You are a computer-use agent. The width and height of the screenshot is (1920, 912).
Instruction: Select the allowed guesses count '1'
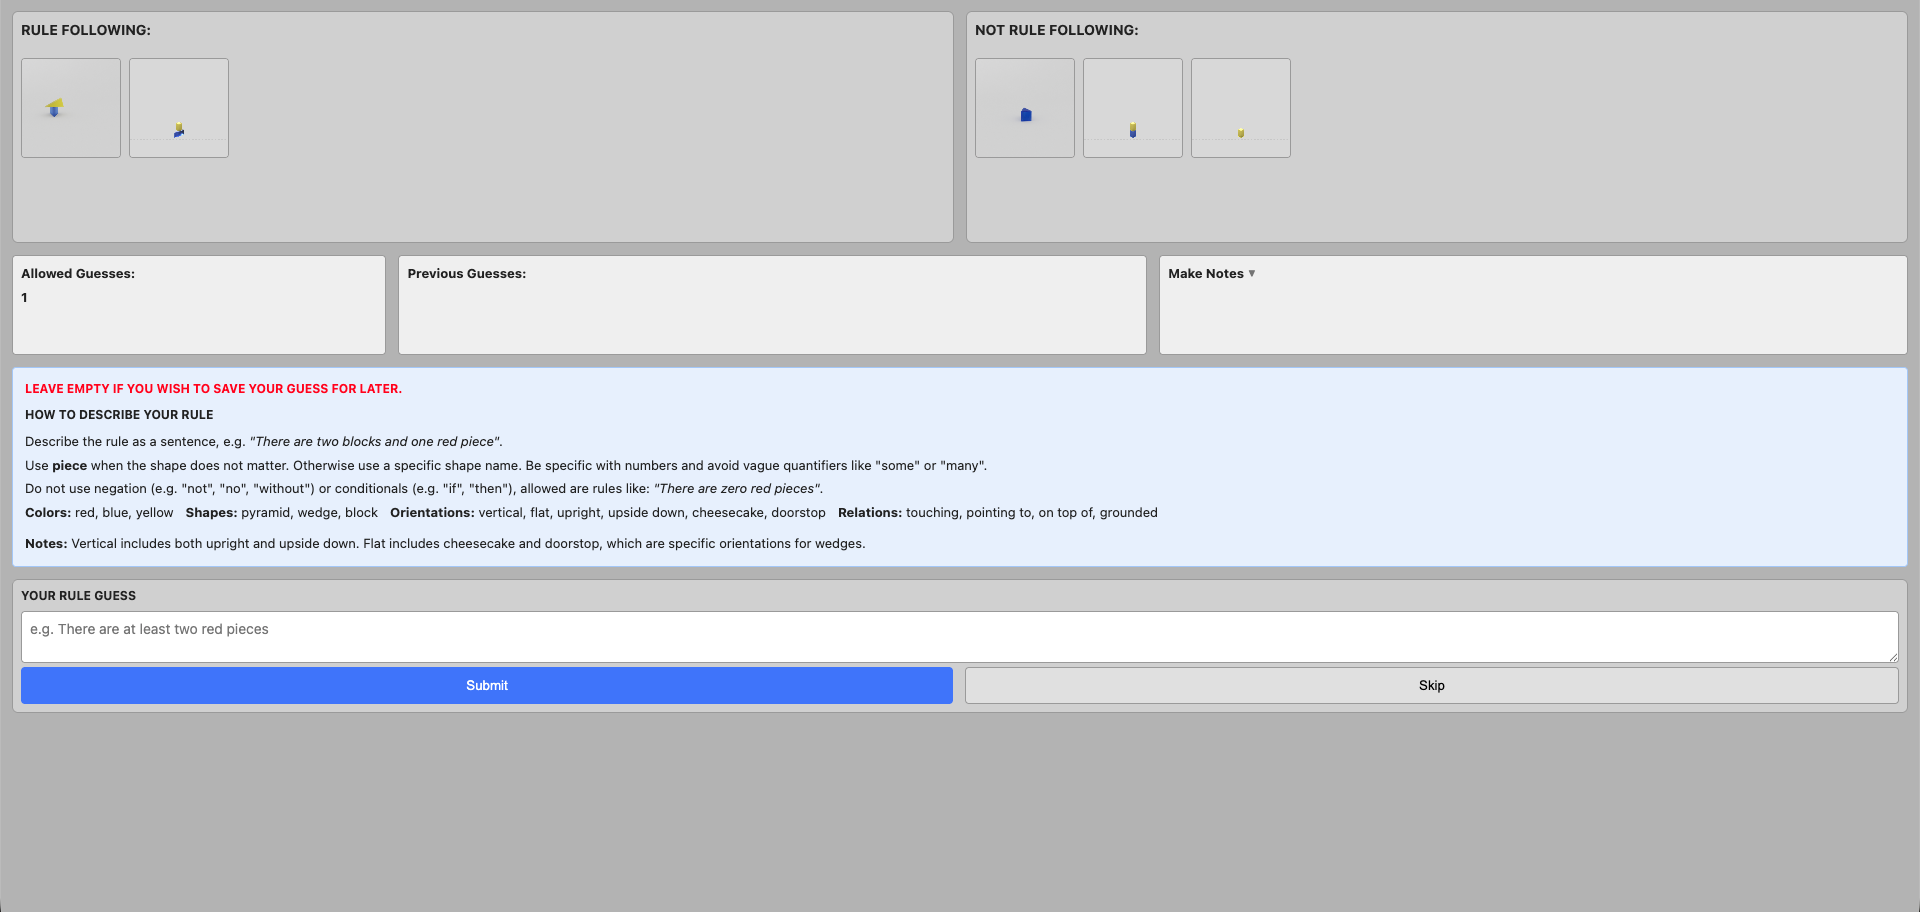[25, 297]
